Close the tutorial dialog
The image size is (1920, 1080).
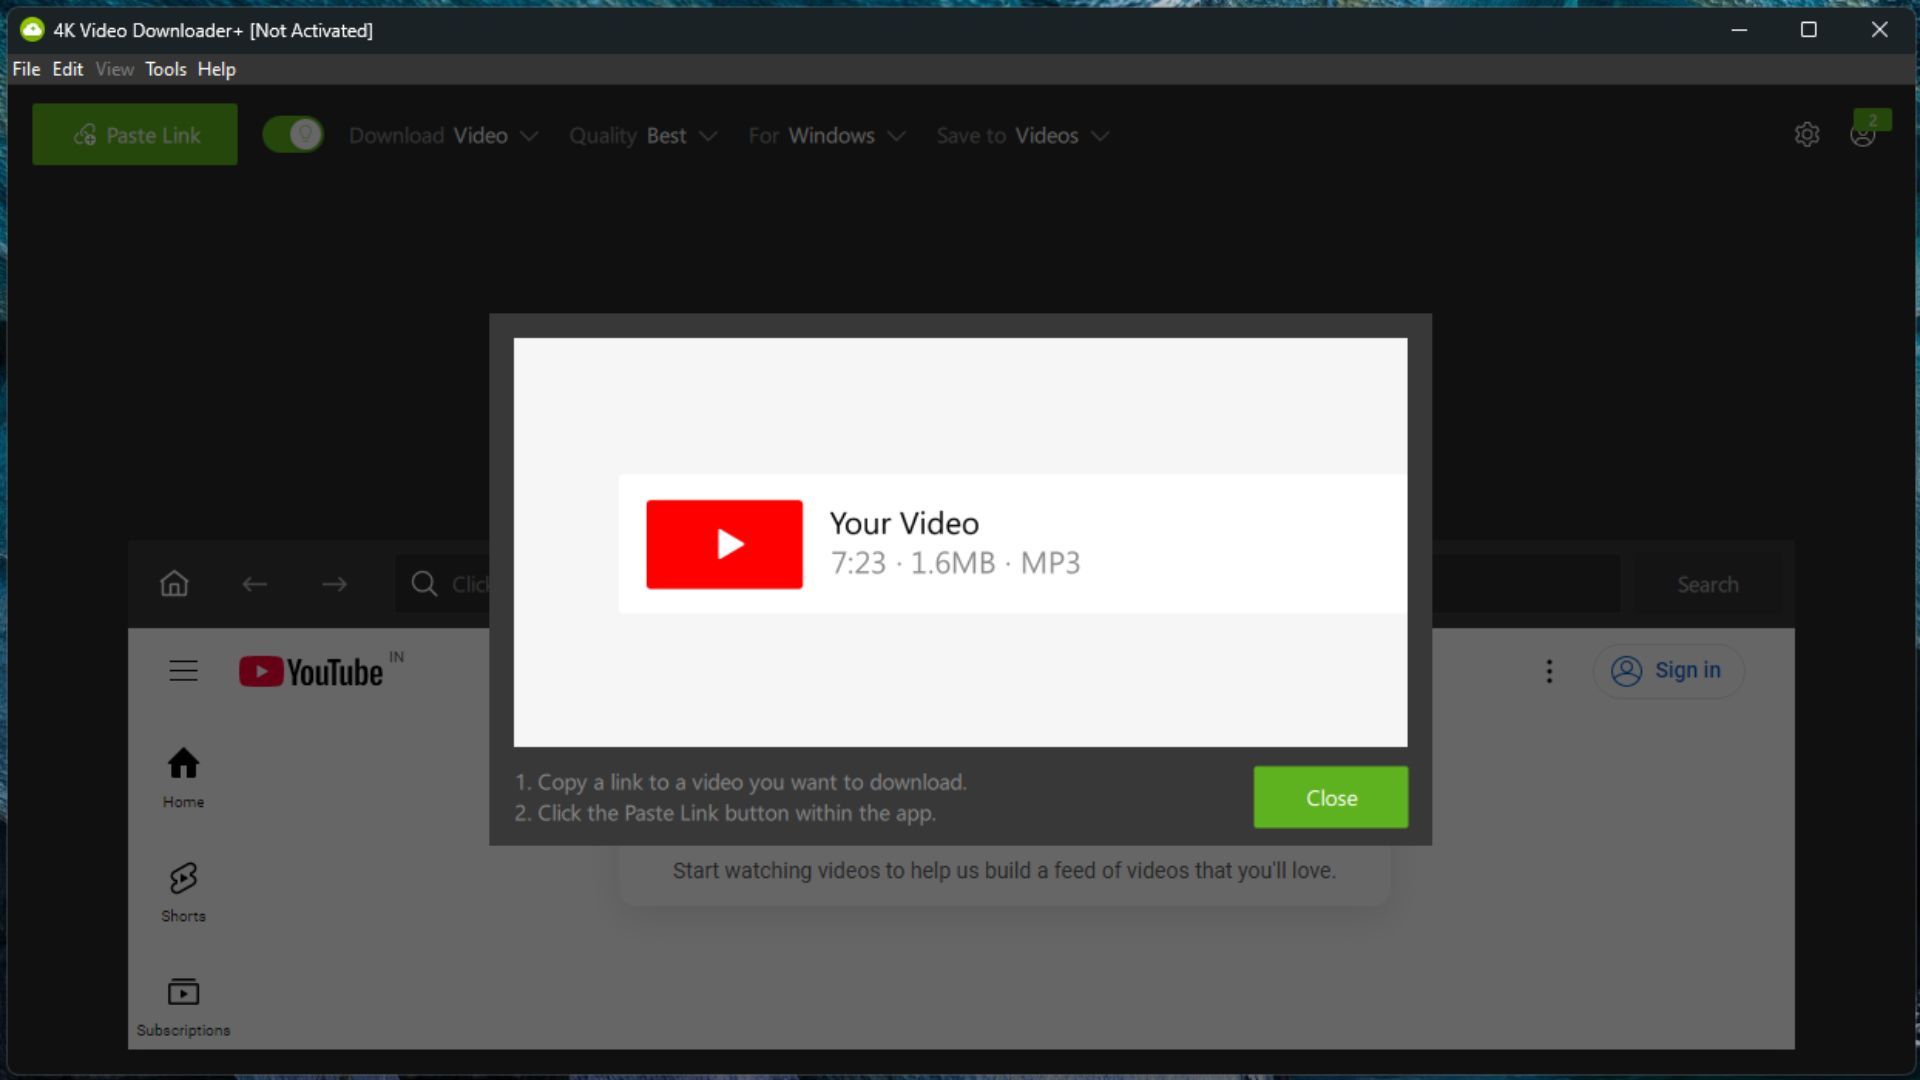point(1331,797)
